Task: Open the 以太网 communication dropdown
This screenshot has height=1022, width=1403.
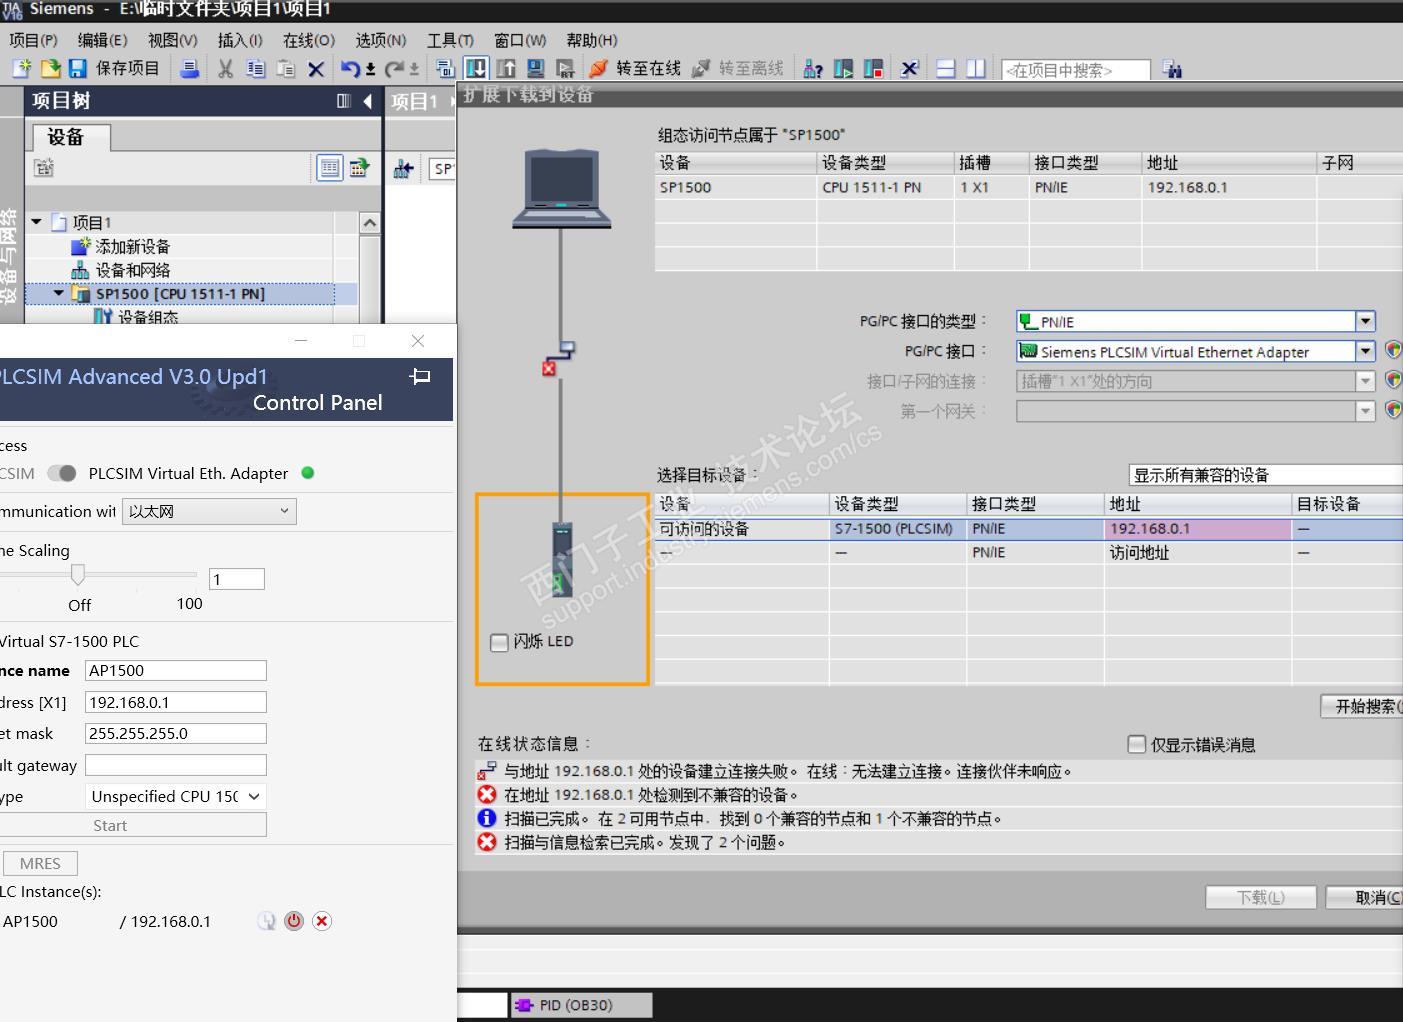Action: [x=209, y=511]
